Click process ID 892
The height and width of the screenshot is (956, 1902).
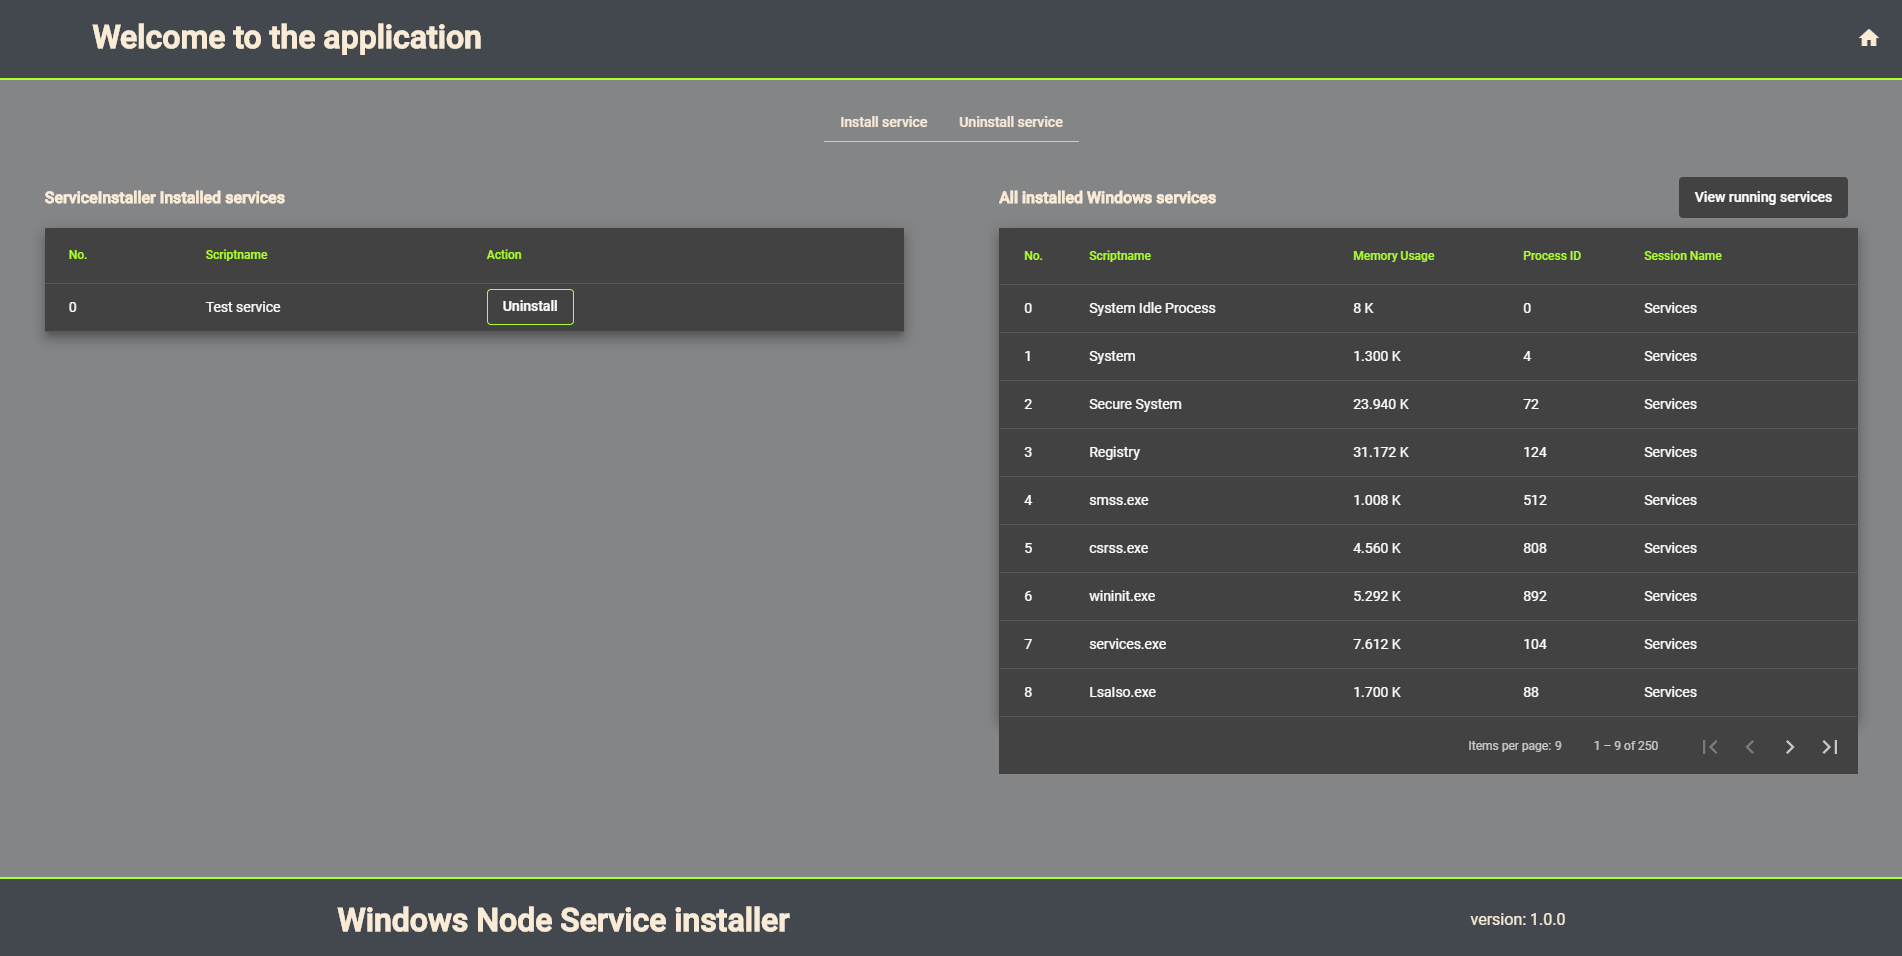1534,596
